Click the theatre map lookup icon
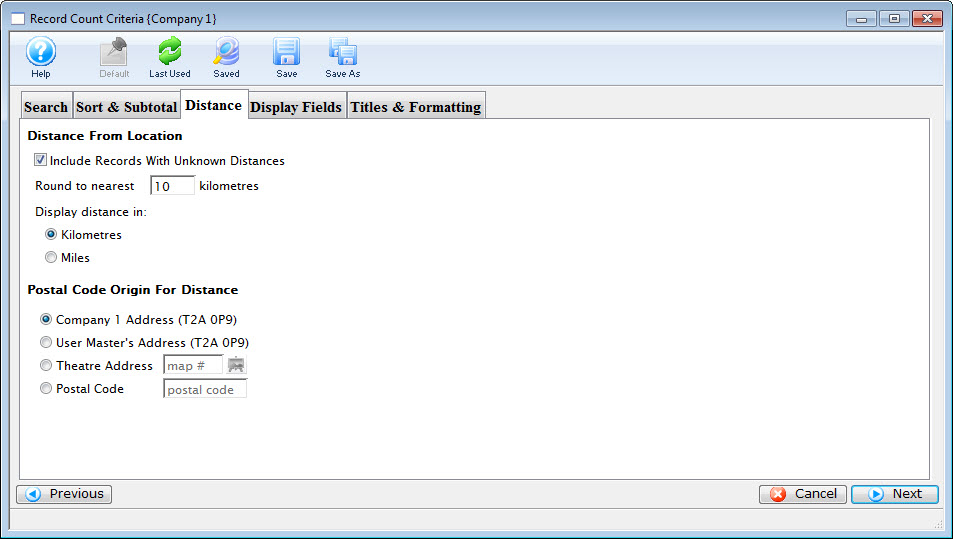 pyautogui.click(x=237, y=365)
